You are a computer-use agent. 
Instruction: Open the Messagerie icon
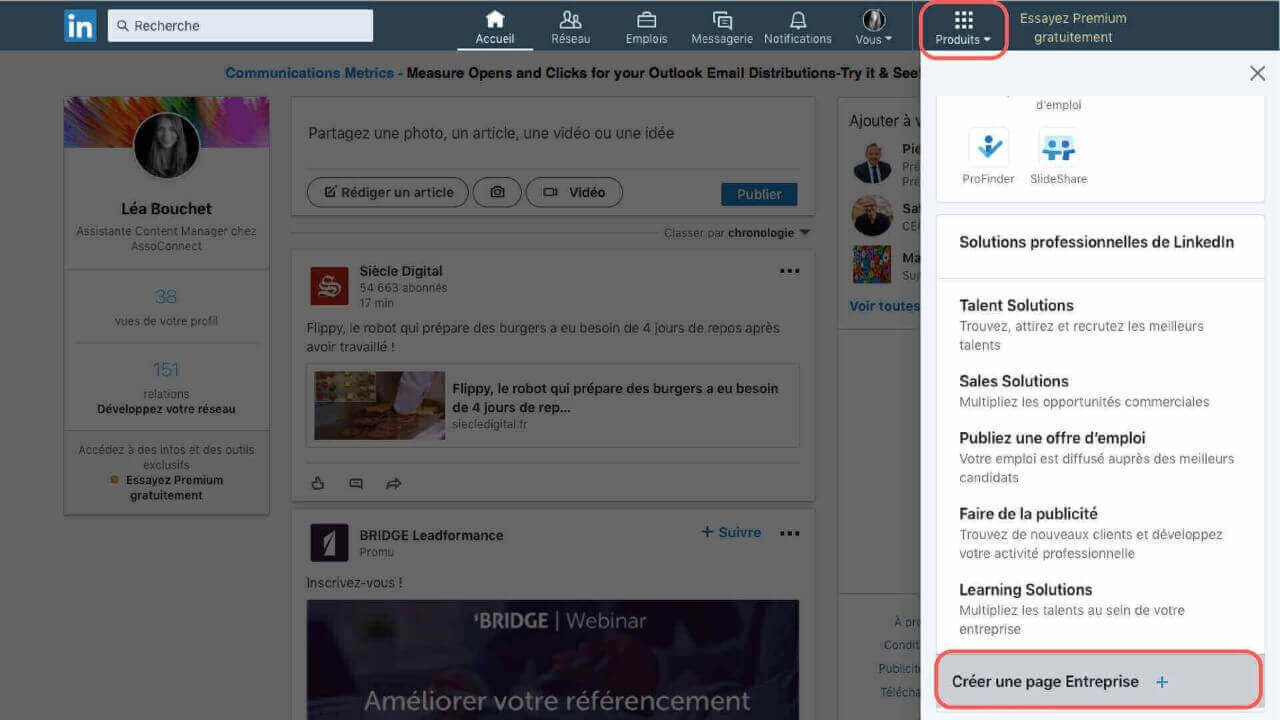click(721, 18)
